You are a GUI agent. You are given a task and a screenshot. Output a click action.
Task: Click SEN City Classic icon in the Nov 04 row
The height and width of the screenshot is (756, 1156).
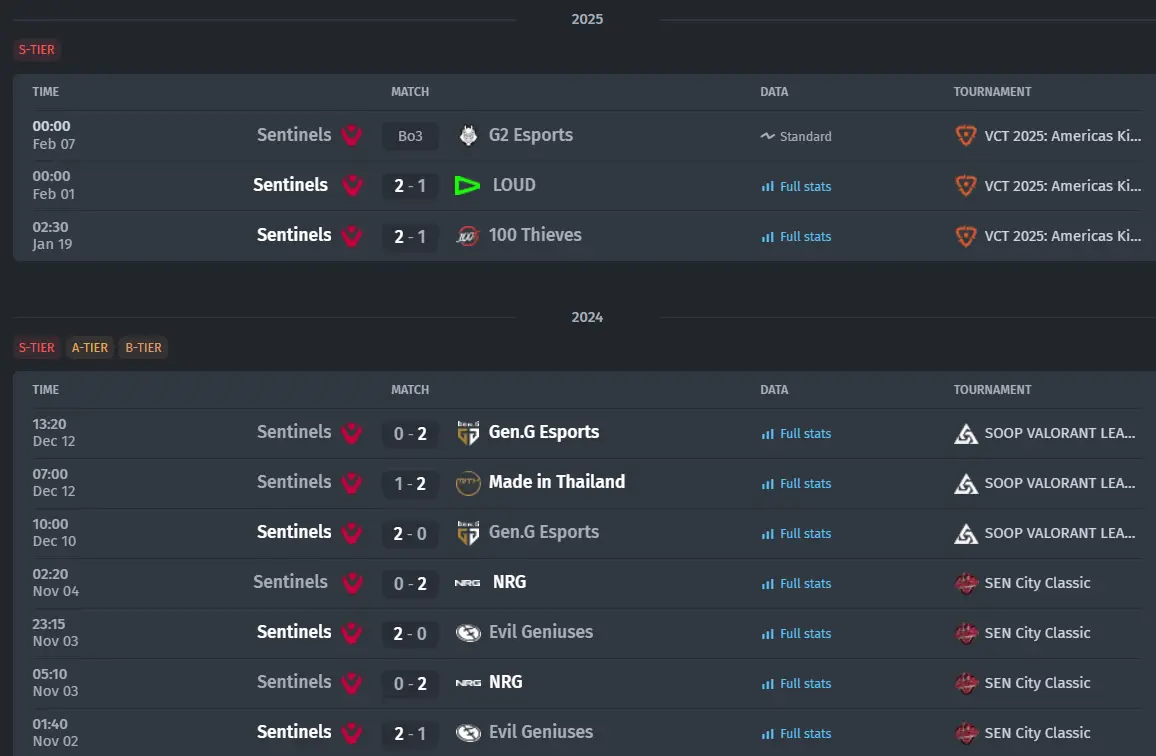point(966,583)
